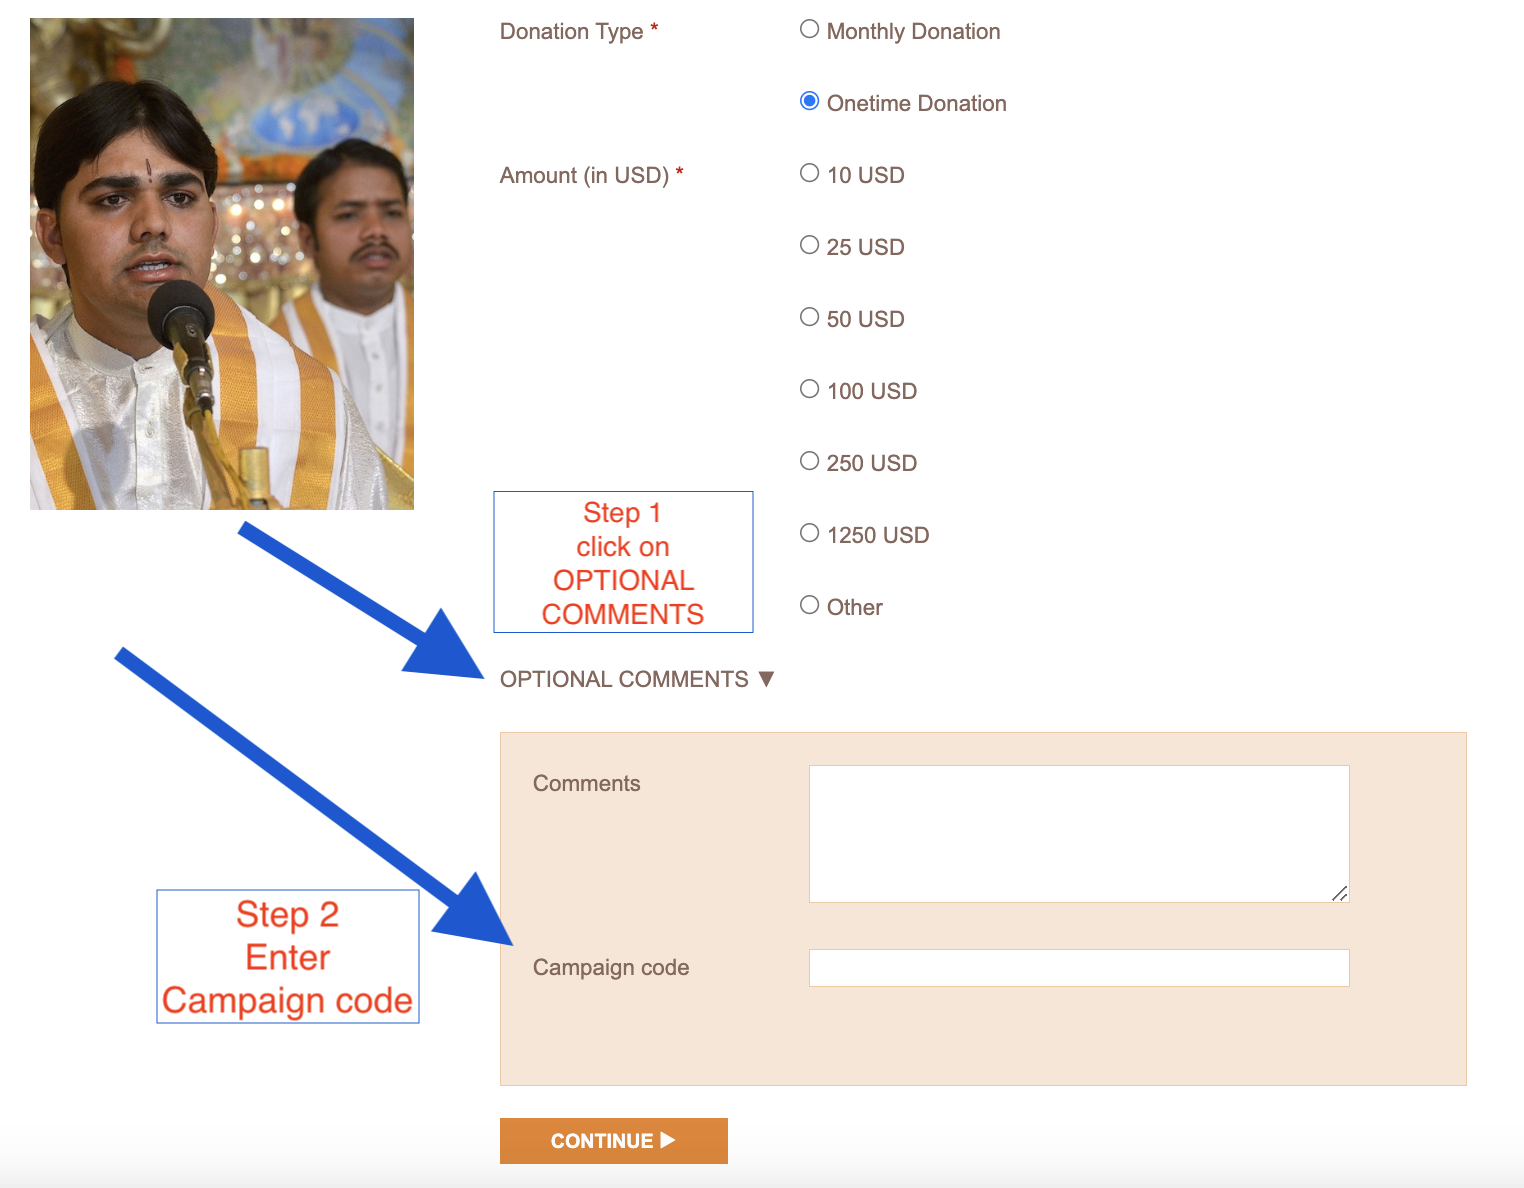Collapse the OPTIONAL COMMENTS section
1524x1188 pixels.
(x=637, y=679)
